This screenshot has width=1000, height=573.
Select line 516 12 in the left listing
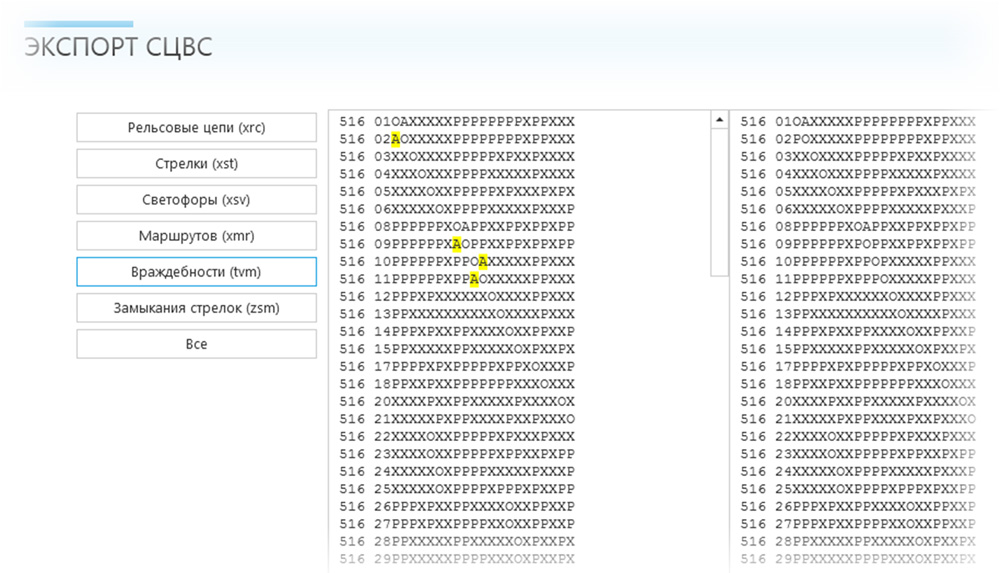coord(457,297)
